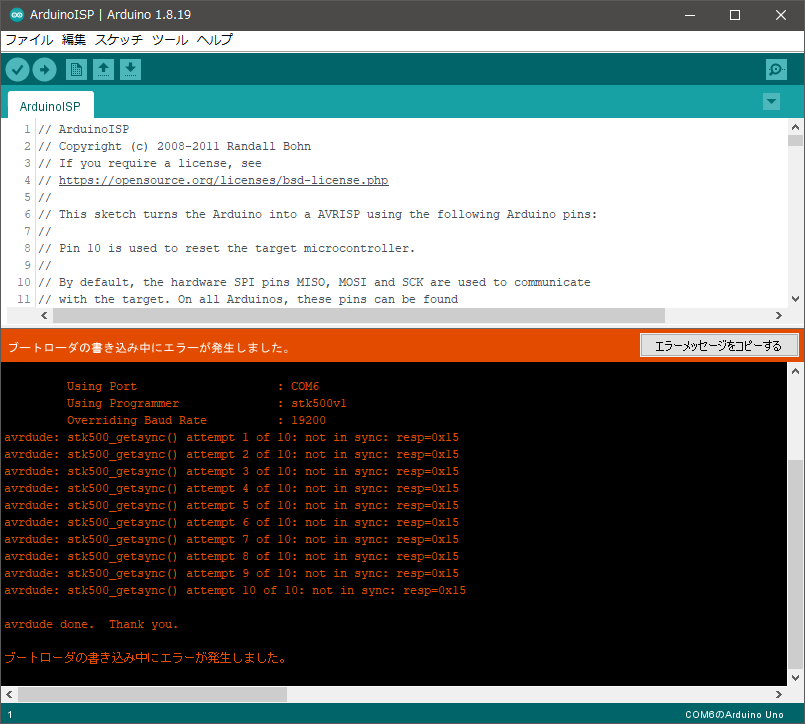Open the ファイル menu
Screen dimensions: 805x724
coord(29,40)
